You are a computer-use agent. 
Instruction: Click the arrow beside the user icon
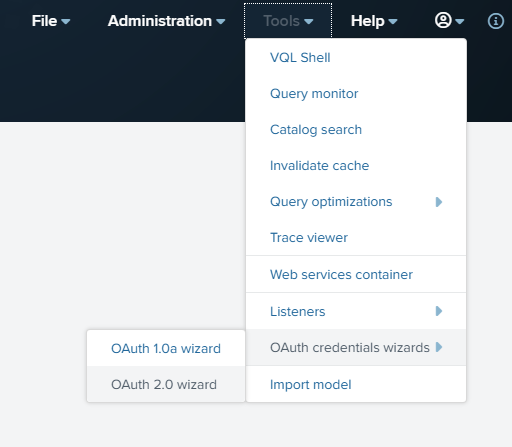(x=460, y=22)
